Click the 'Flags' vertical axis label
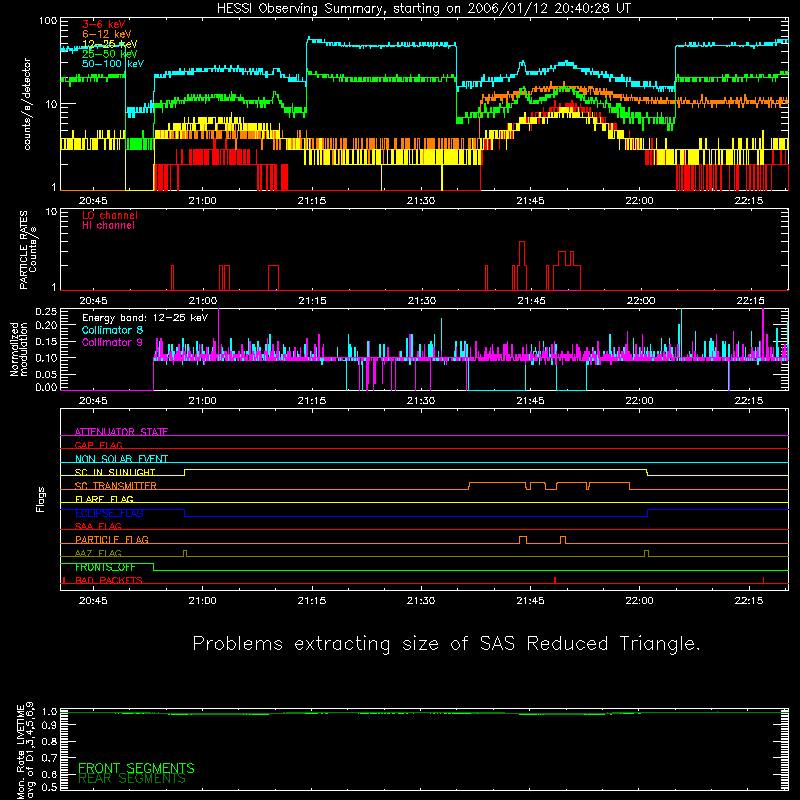800x800 pixels. pyautogui.click(x=40, y=499)
